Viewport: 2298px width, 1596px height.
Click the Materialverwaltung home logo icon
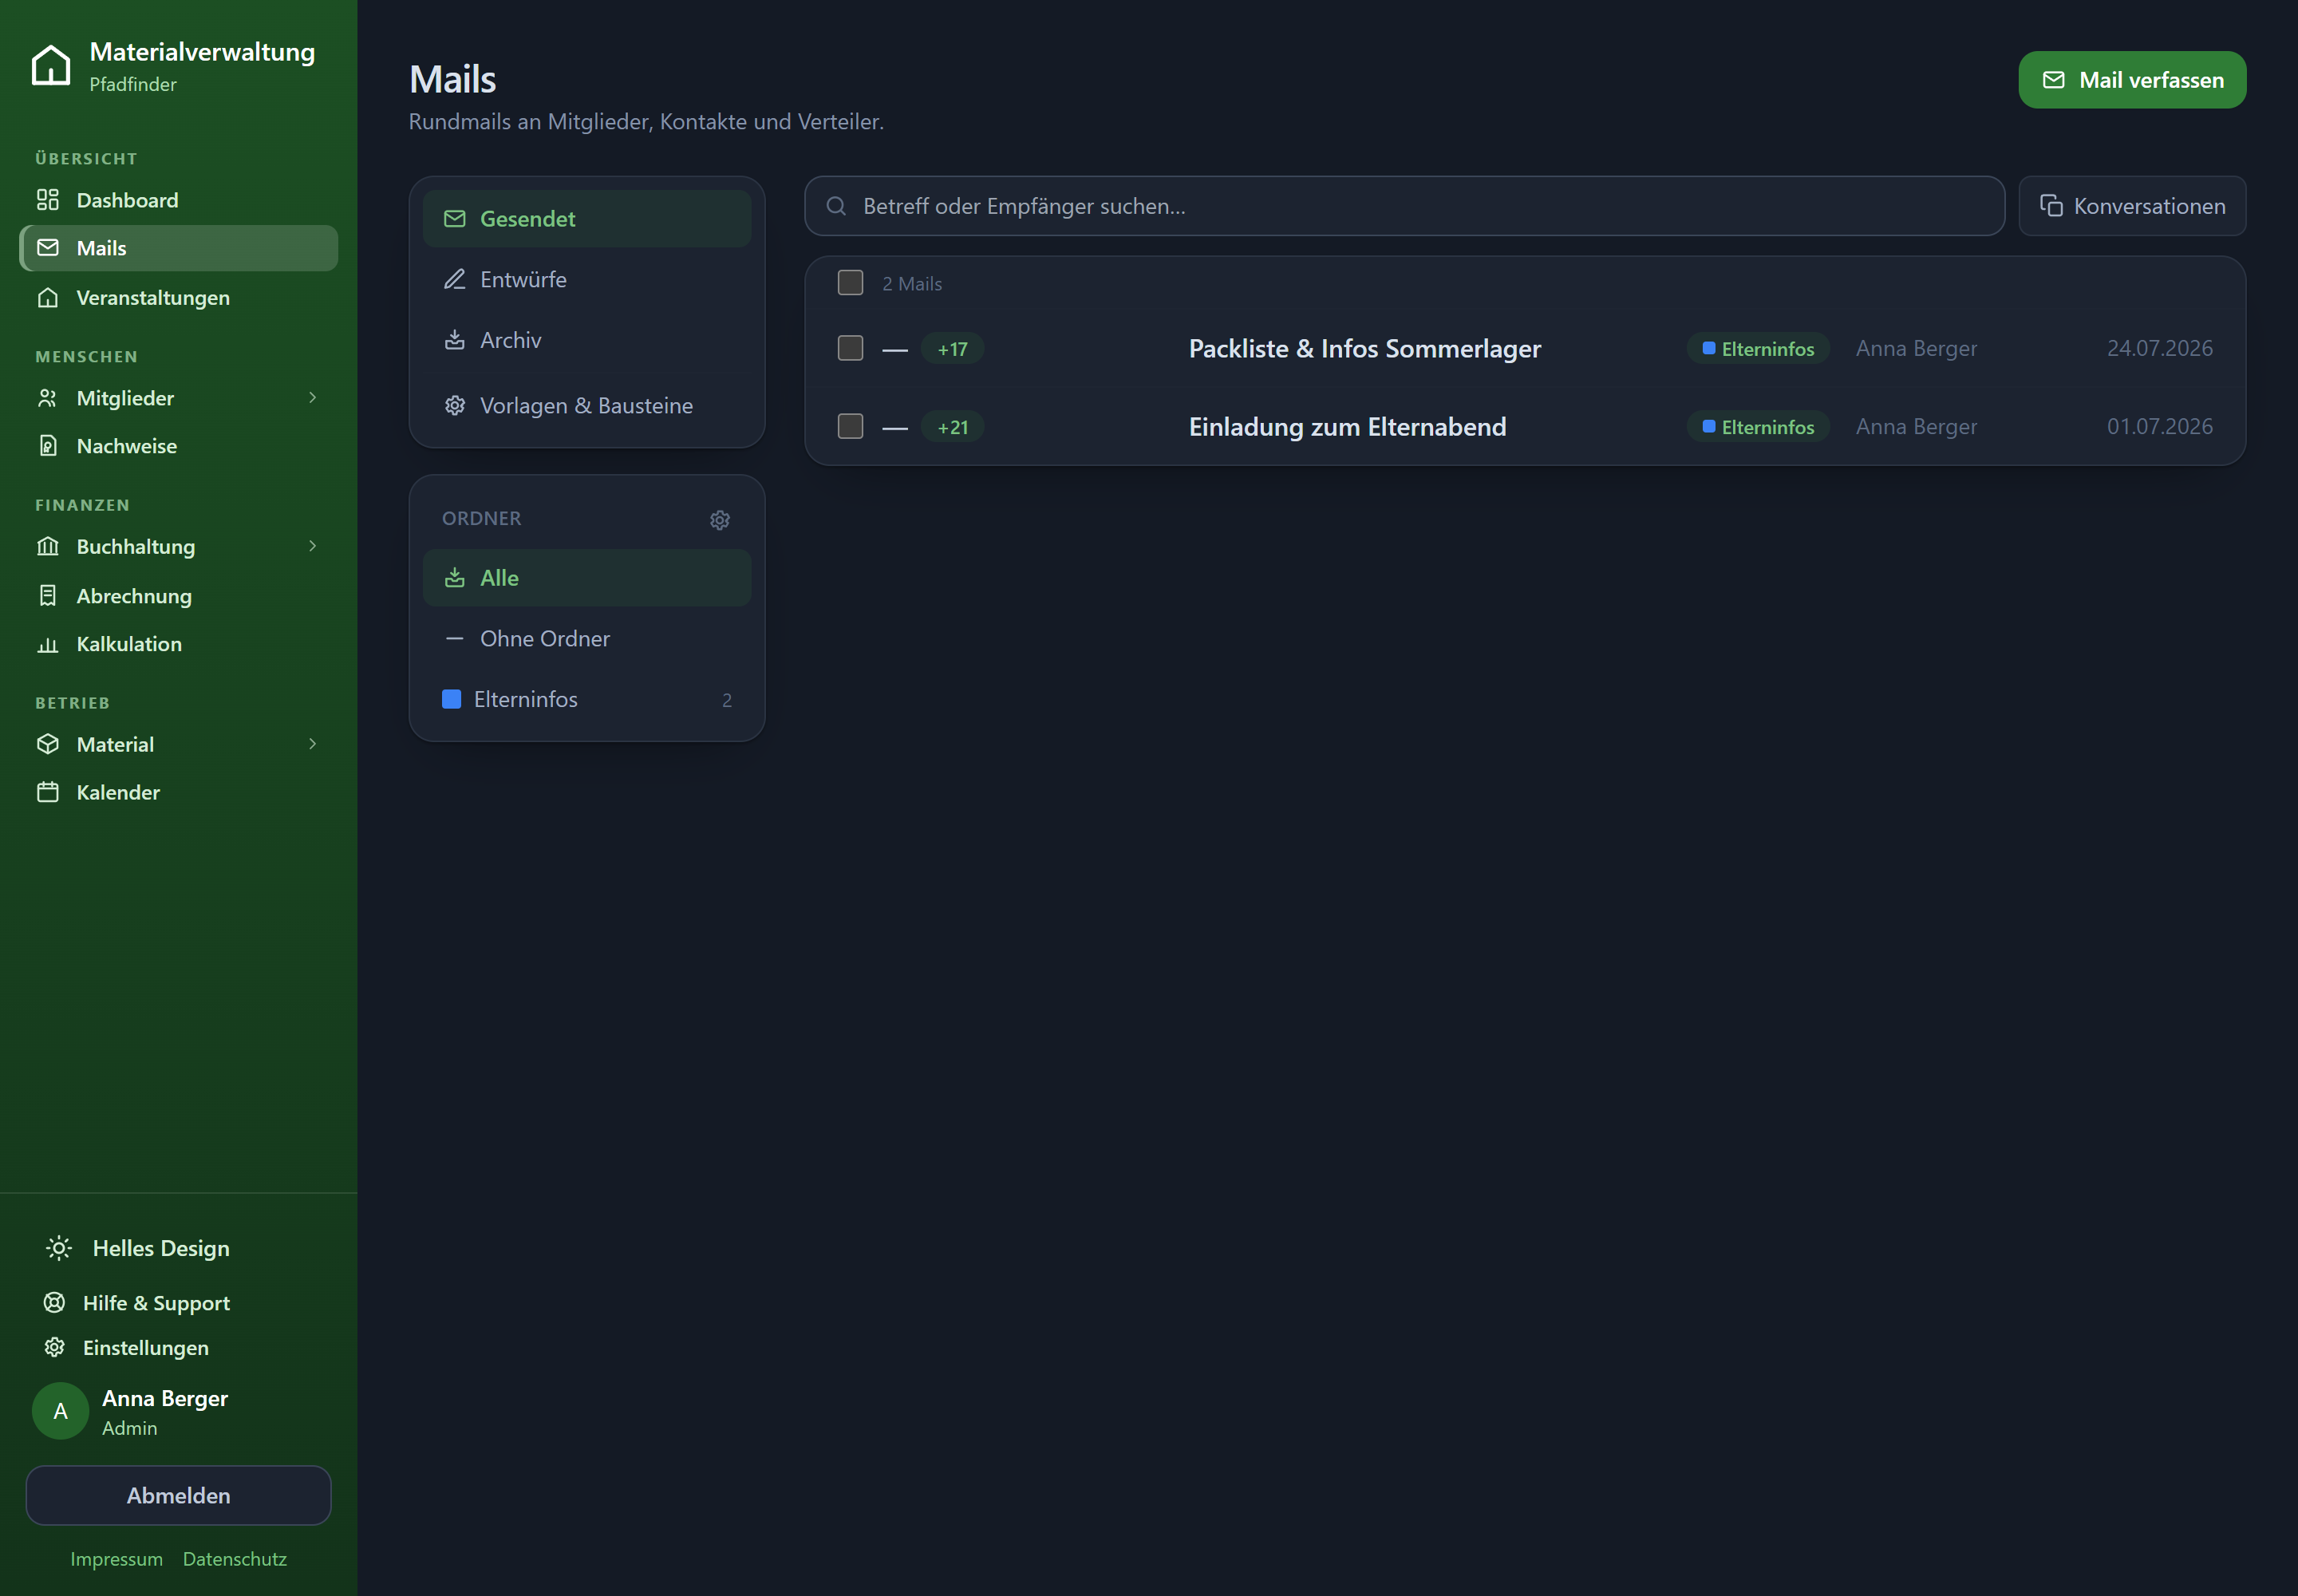click(x=51, y=66)
